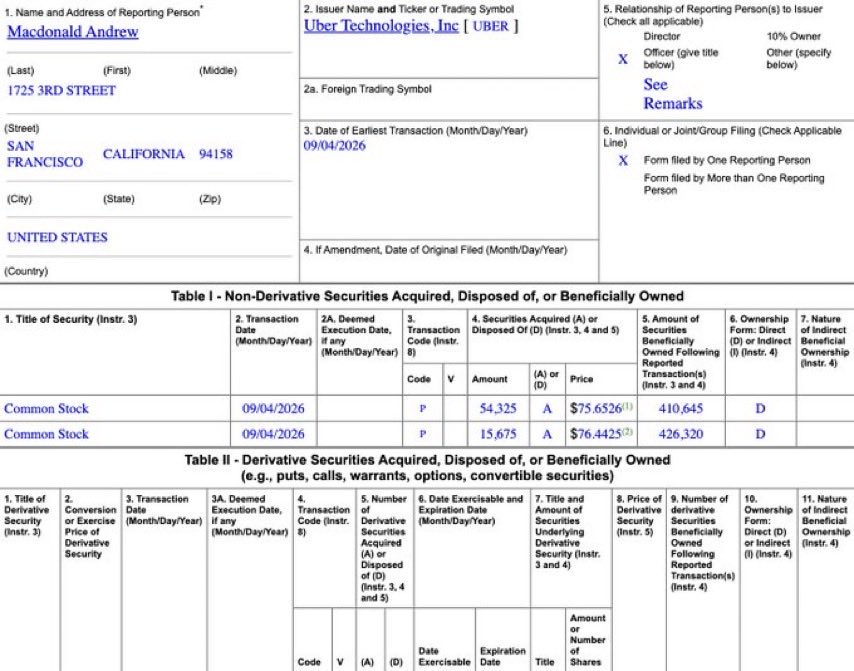This screenshot has height=671, width=854.
Task: Toggle the X beside Form filed by One Reporting Person
Action: pos(623,160)
